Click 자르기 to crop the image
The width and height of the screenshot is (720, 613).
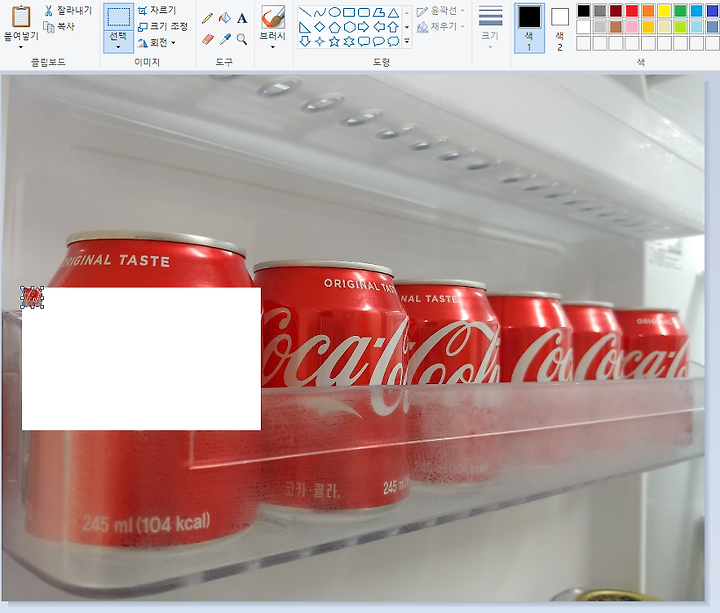[x=157, y=10]
